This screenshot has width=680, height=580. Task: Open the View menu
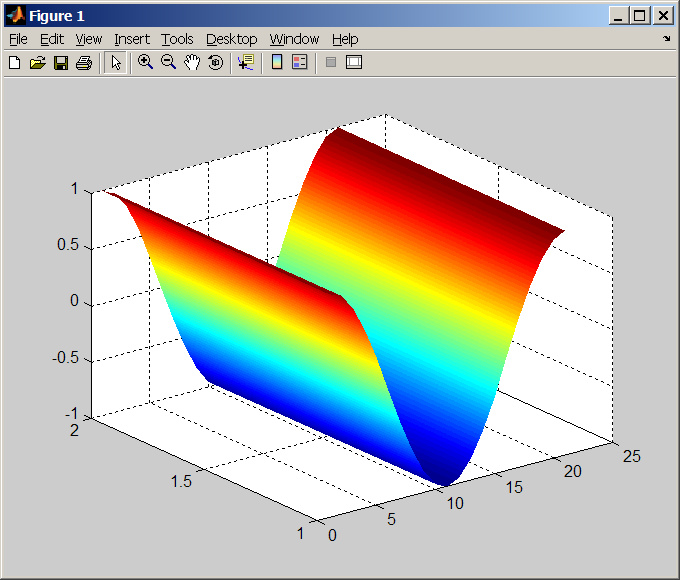89,39
